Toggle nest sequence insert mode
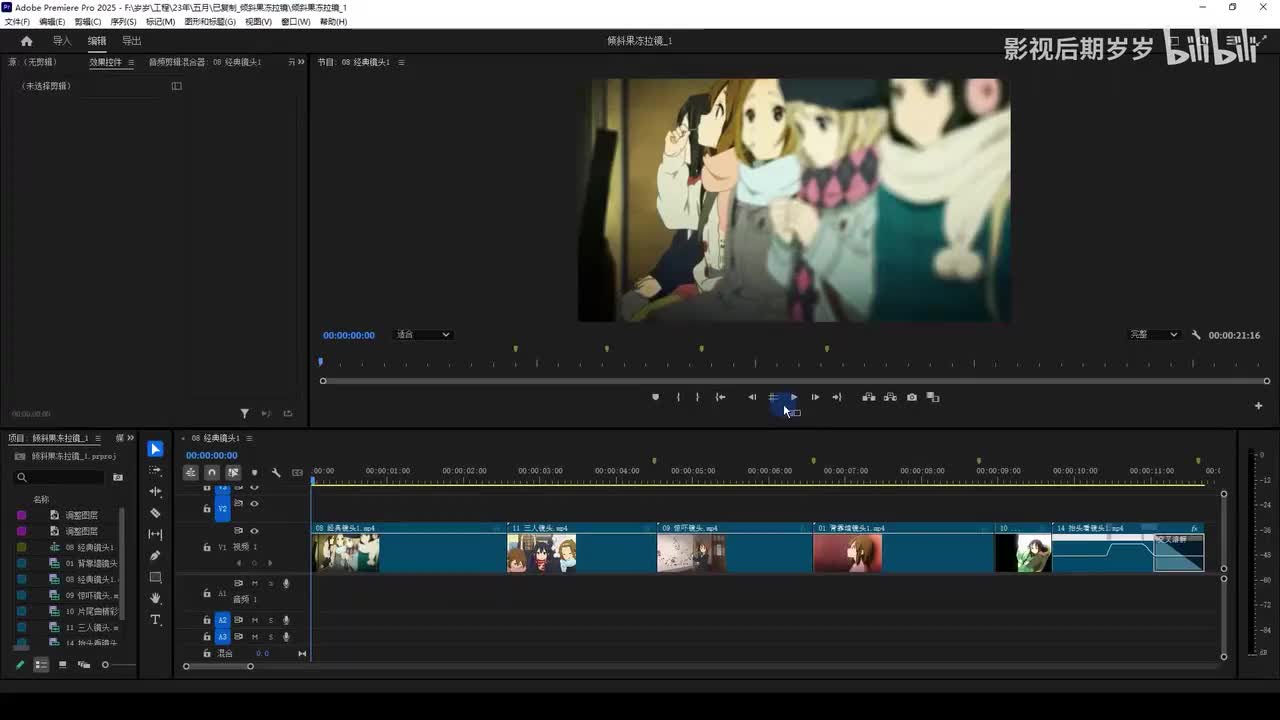 pyautogui.click(x=190, y=473)
